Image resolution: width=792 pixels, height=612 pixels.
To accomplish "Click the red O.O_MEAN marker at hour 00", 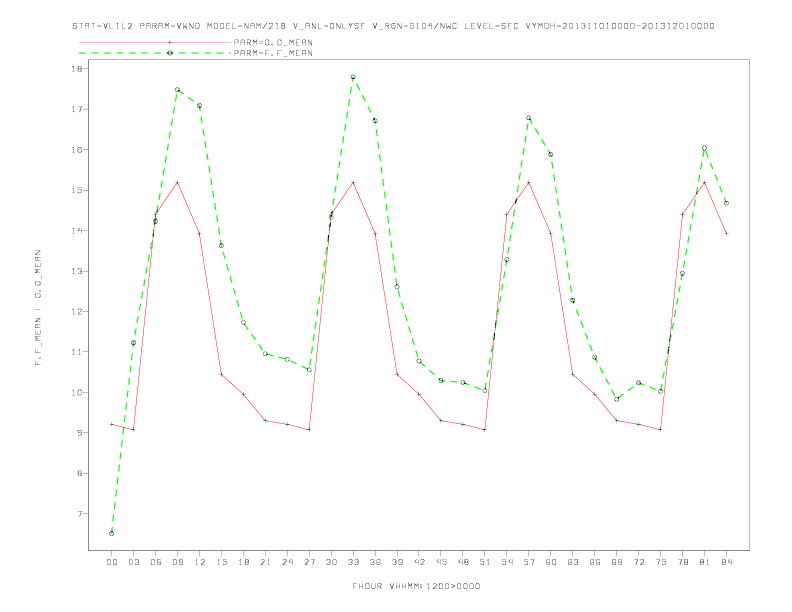I will point(112,424).
